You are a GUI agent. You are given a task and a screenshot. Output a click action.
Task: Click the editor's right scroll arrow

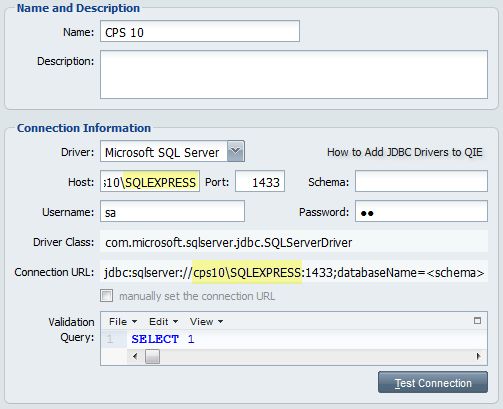[x=479, y=357]
